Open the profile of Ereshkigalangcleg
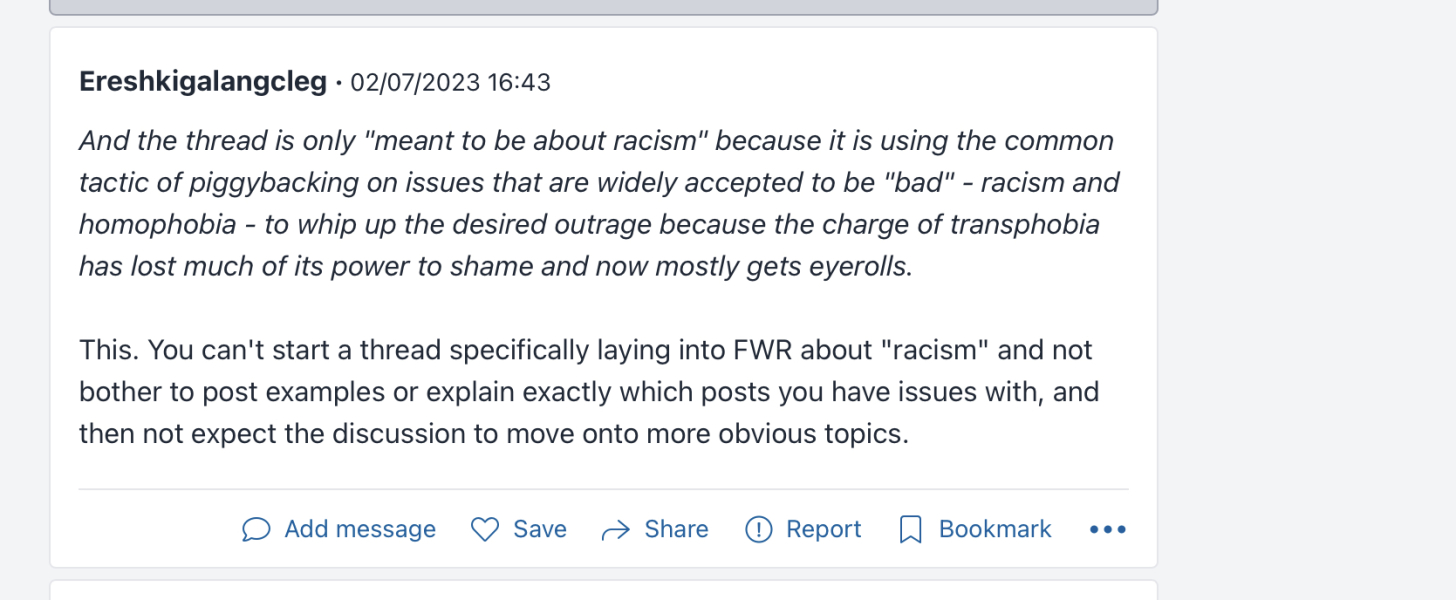 [x=203, y=82]
